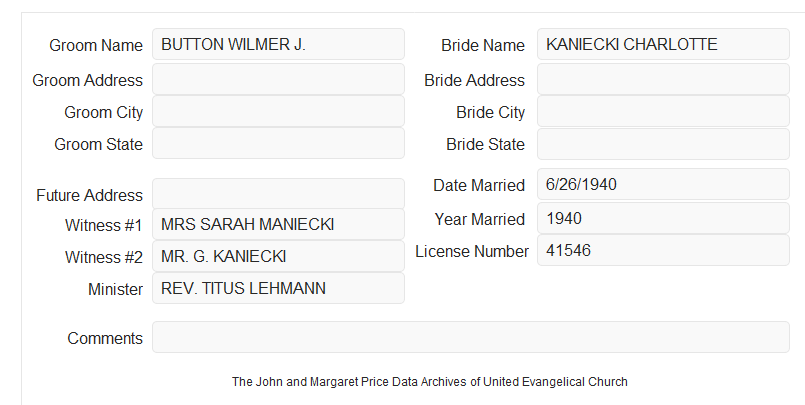This screenshot has width=805, height=405.
Task: Focus the Groom City field
Action: pos(278,111)
